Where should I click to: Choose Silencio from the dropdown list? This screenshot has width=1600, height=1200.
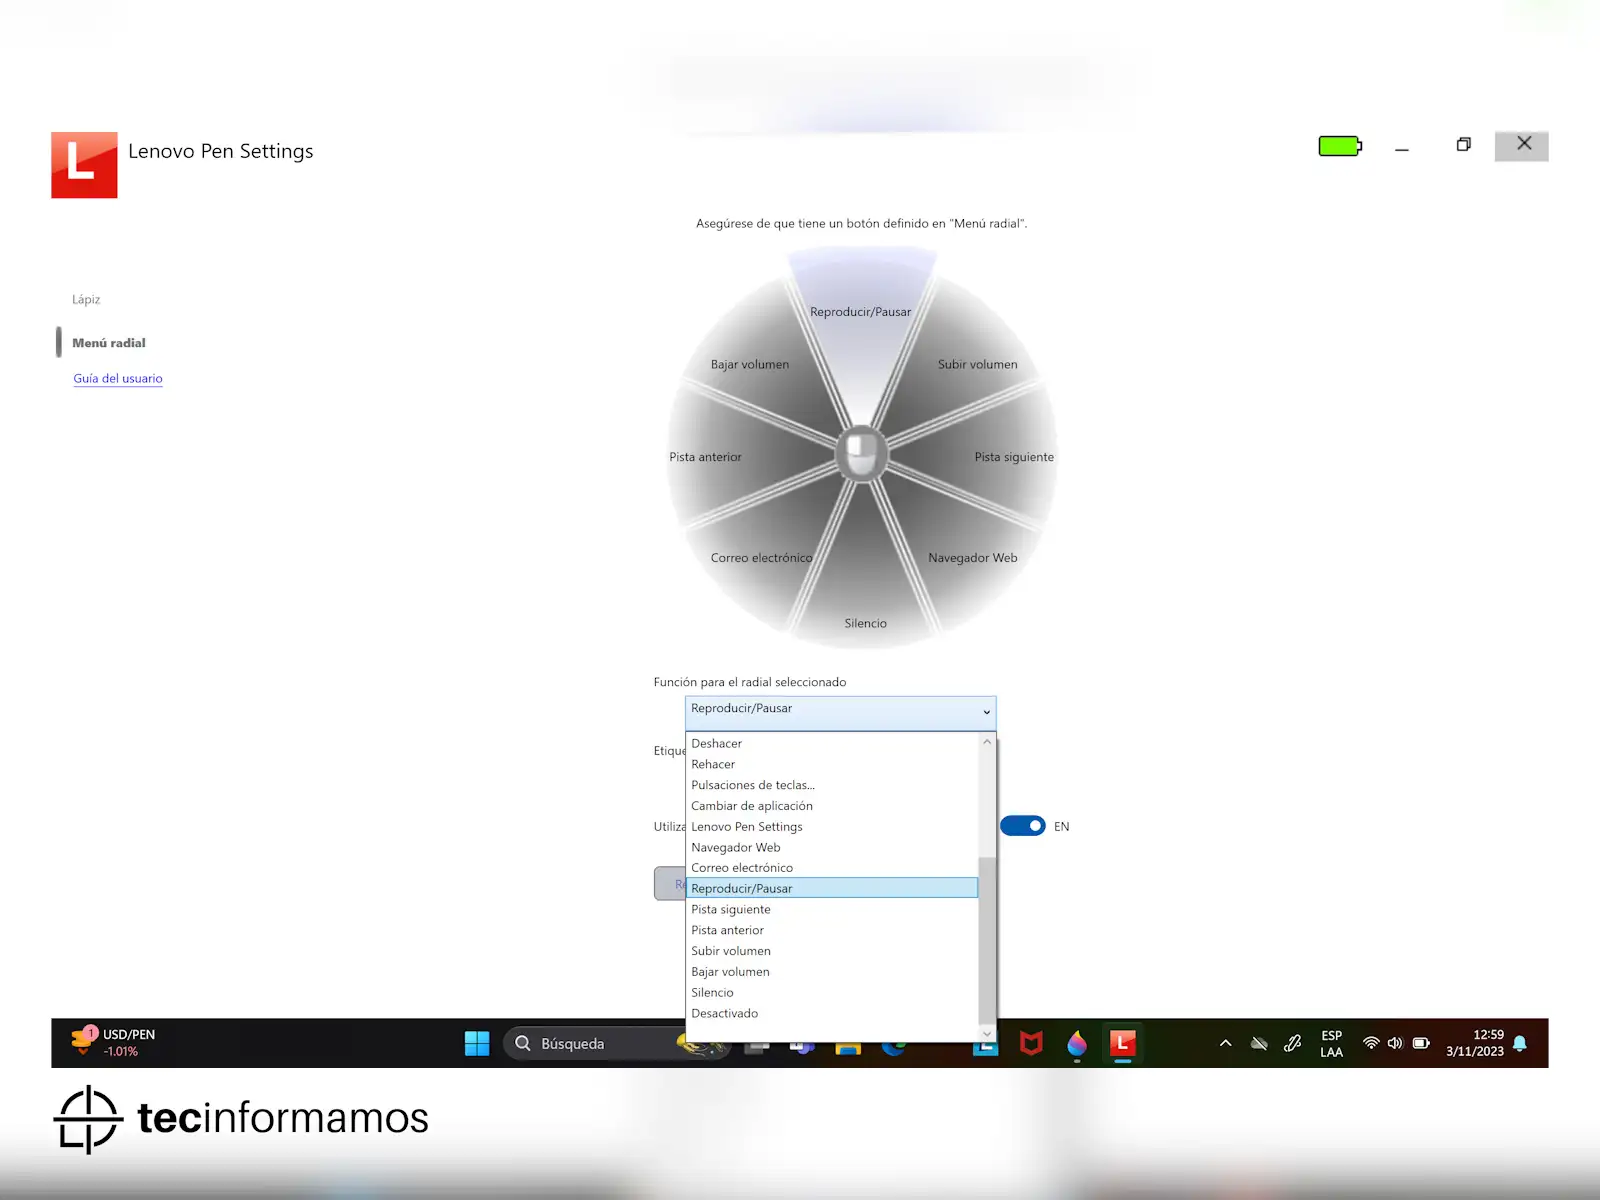(712, 993)
